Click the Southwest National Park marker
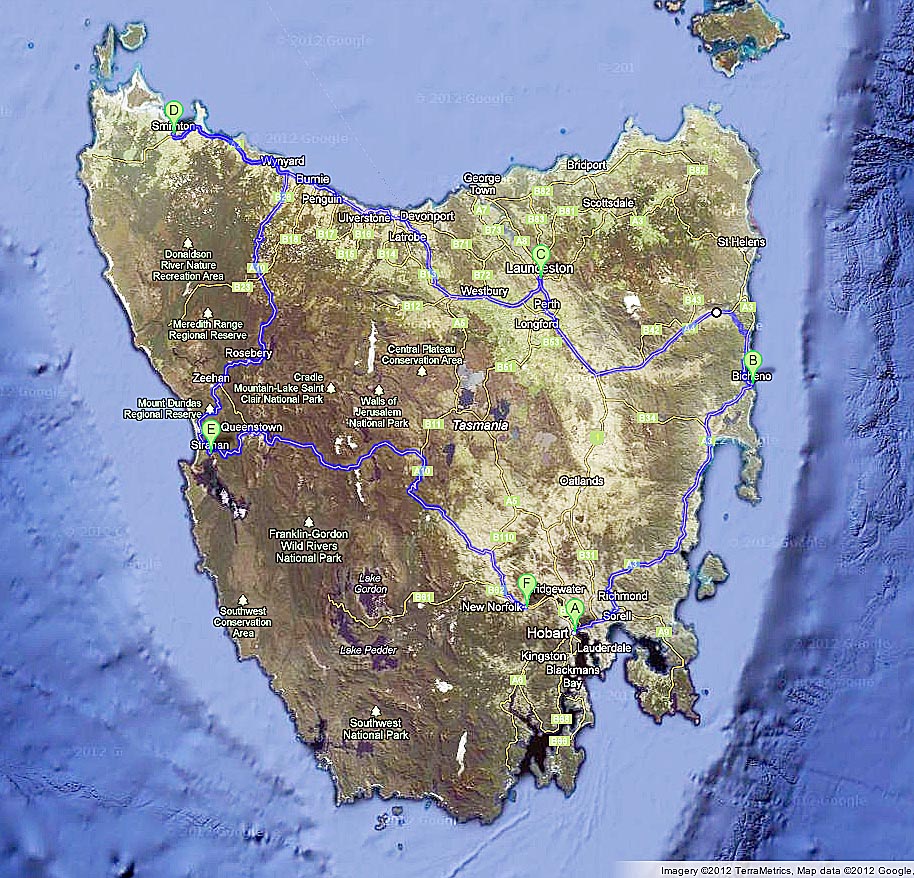Image resolution: width=914 pixels, height=878 pixels. (x=375, y=712)
